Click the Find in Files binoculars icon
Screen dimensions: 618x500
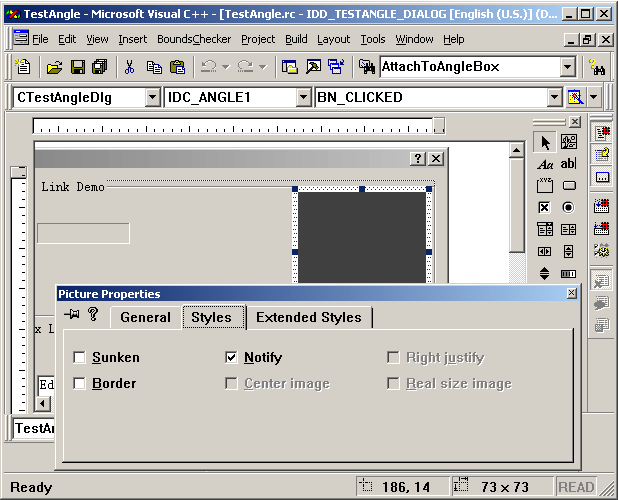point(367,67)
